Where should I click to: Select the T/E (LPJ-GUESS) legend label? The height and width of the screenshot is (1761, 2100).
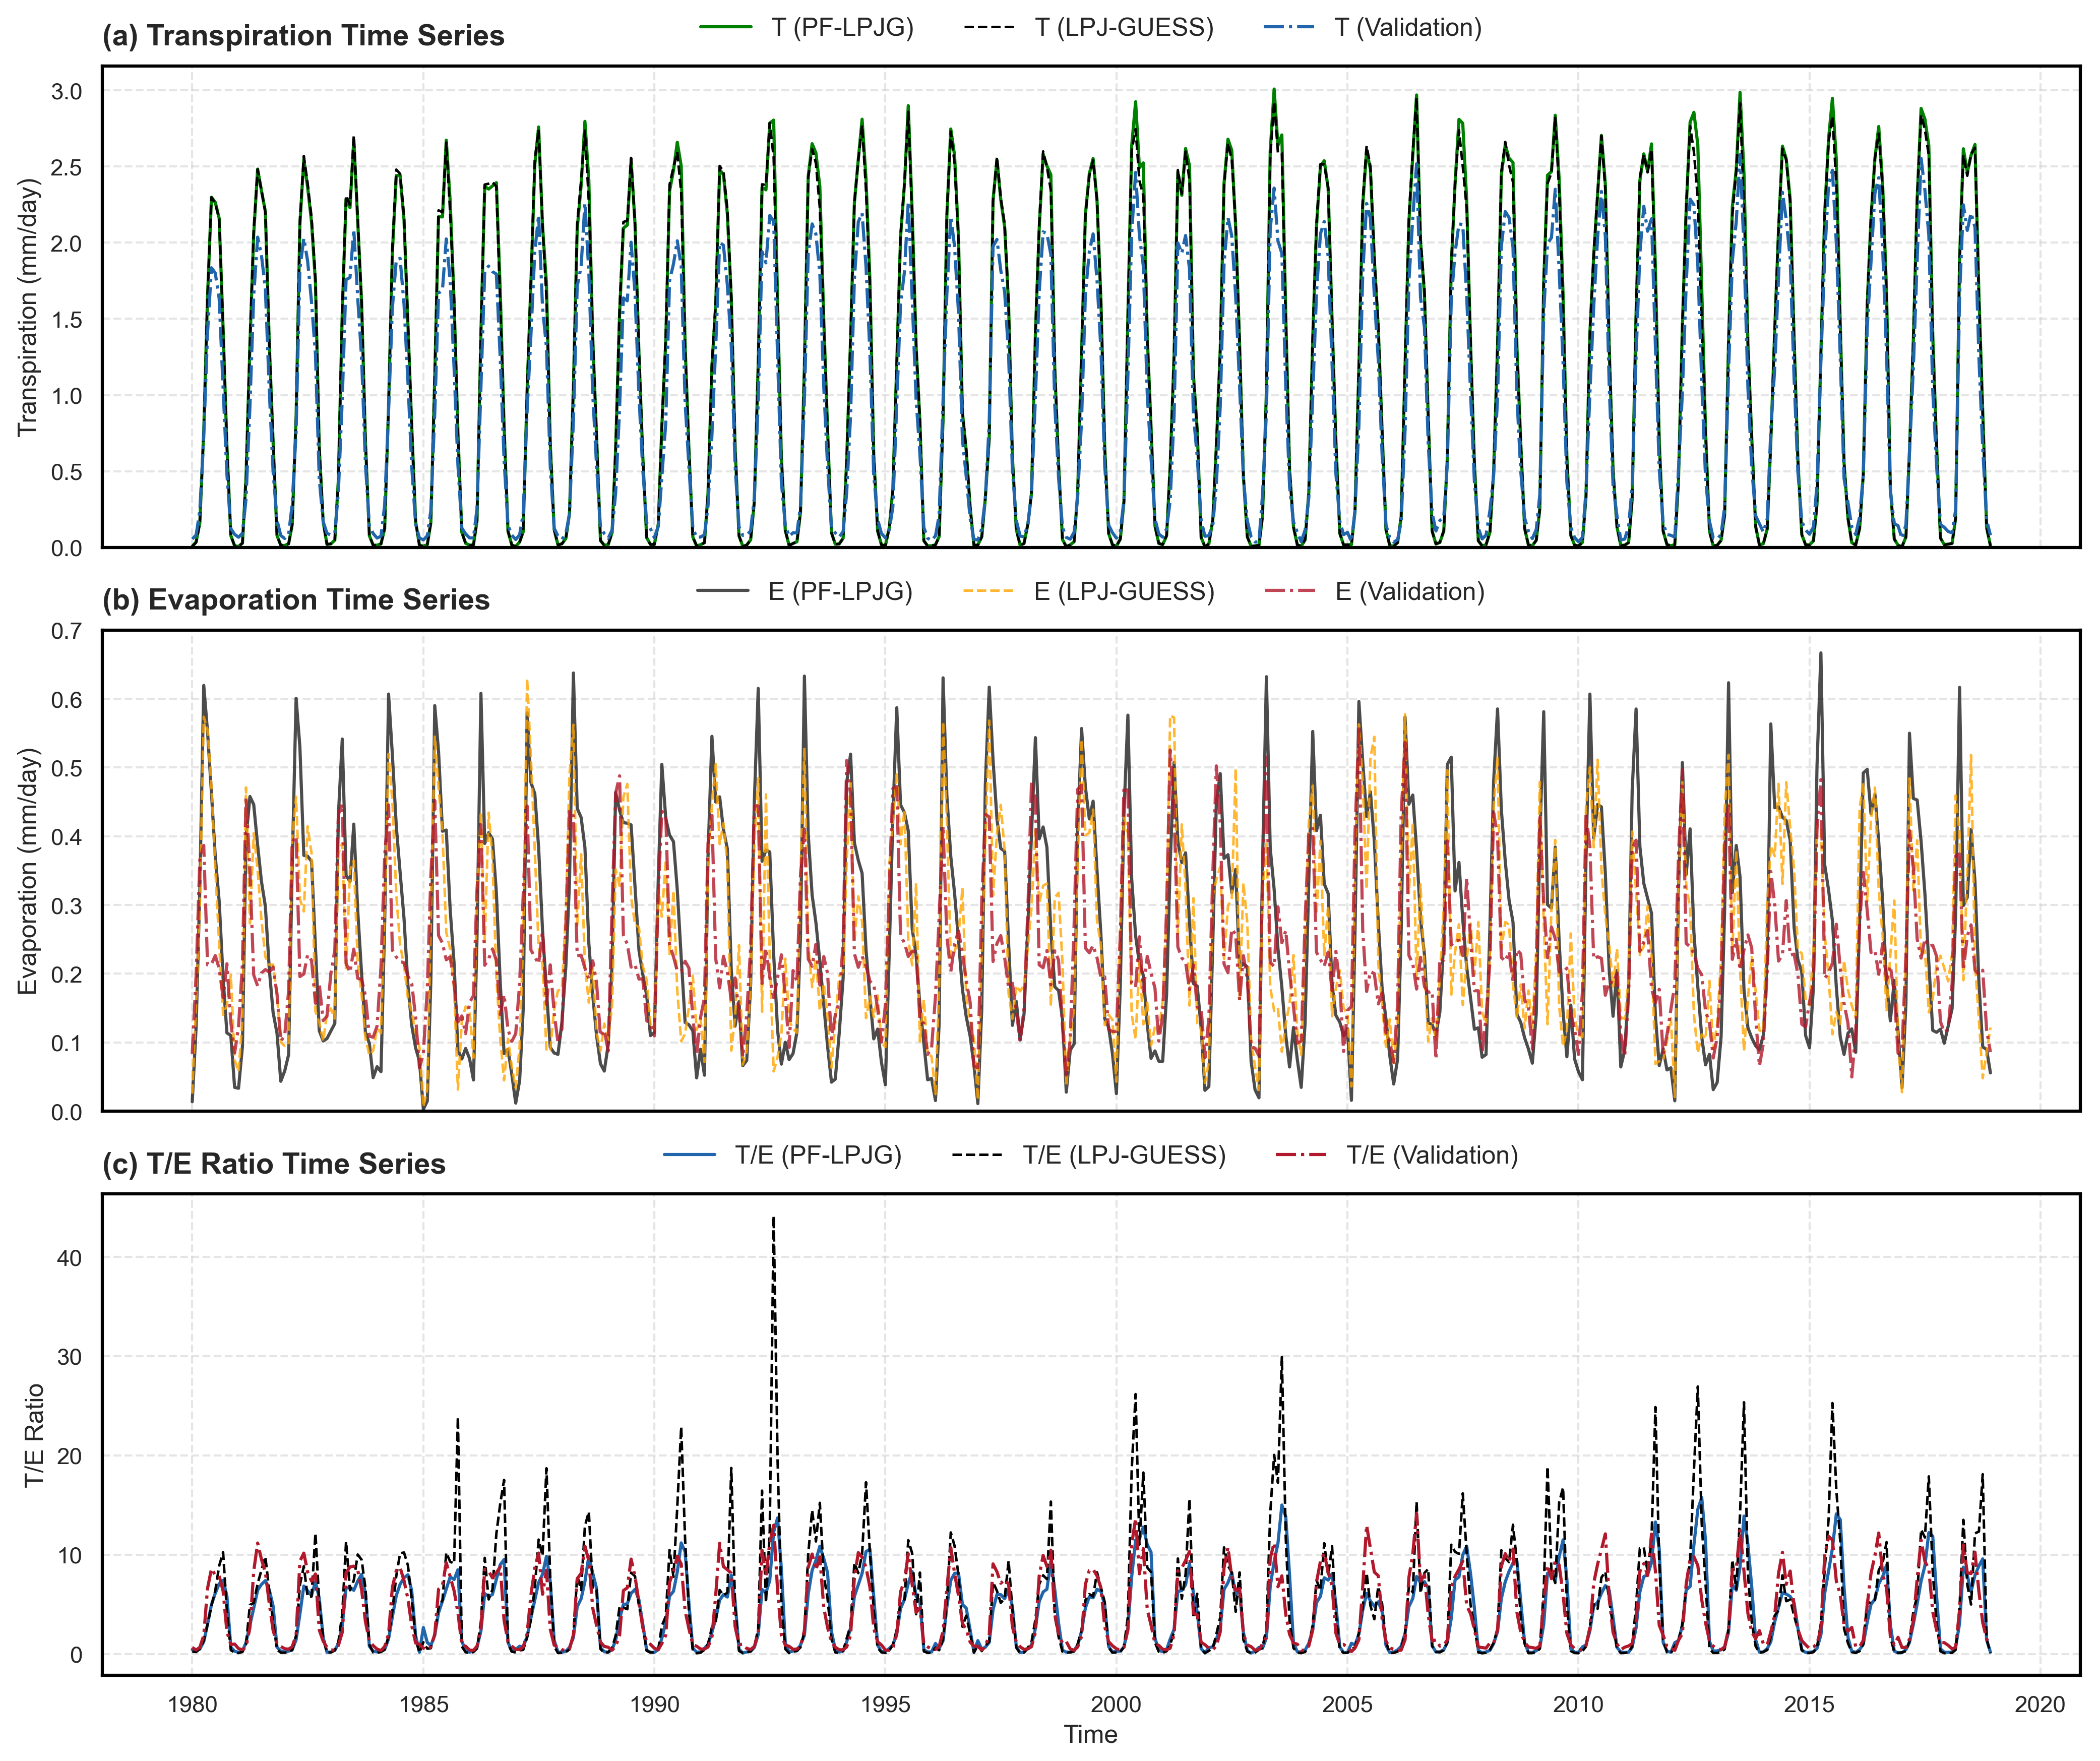click(x=1123, y=1156)
